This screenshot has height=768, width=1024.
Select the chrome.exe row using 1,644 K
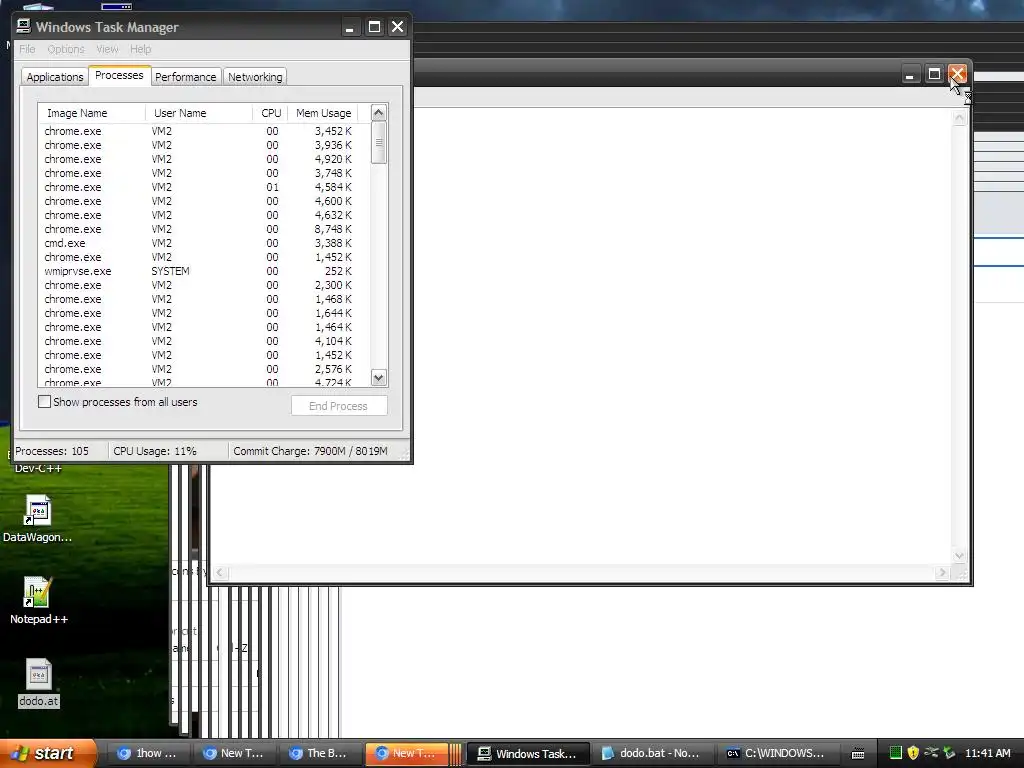(204, 313)
